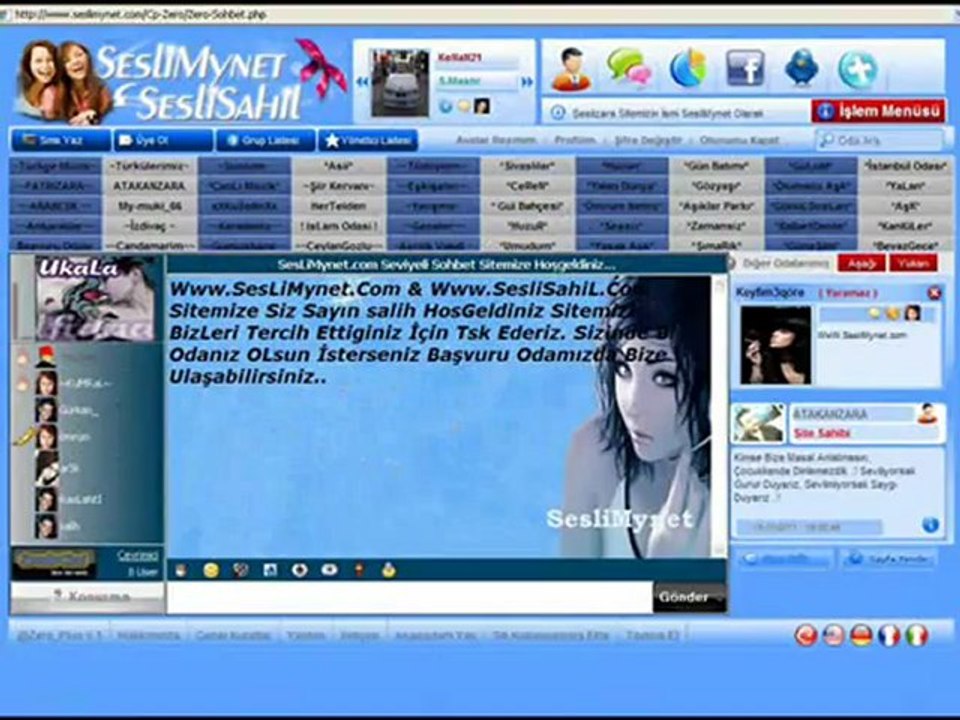Switch language with the French flag
The height and width of the screenshot is (720, 960).
point(888,636)
